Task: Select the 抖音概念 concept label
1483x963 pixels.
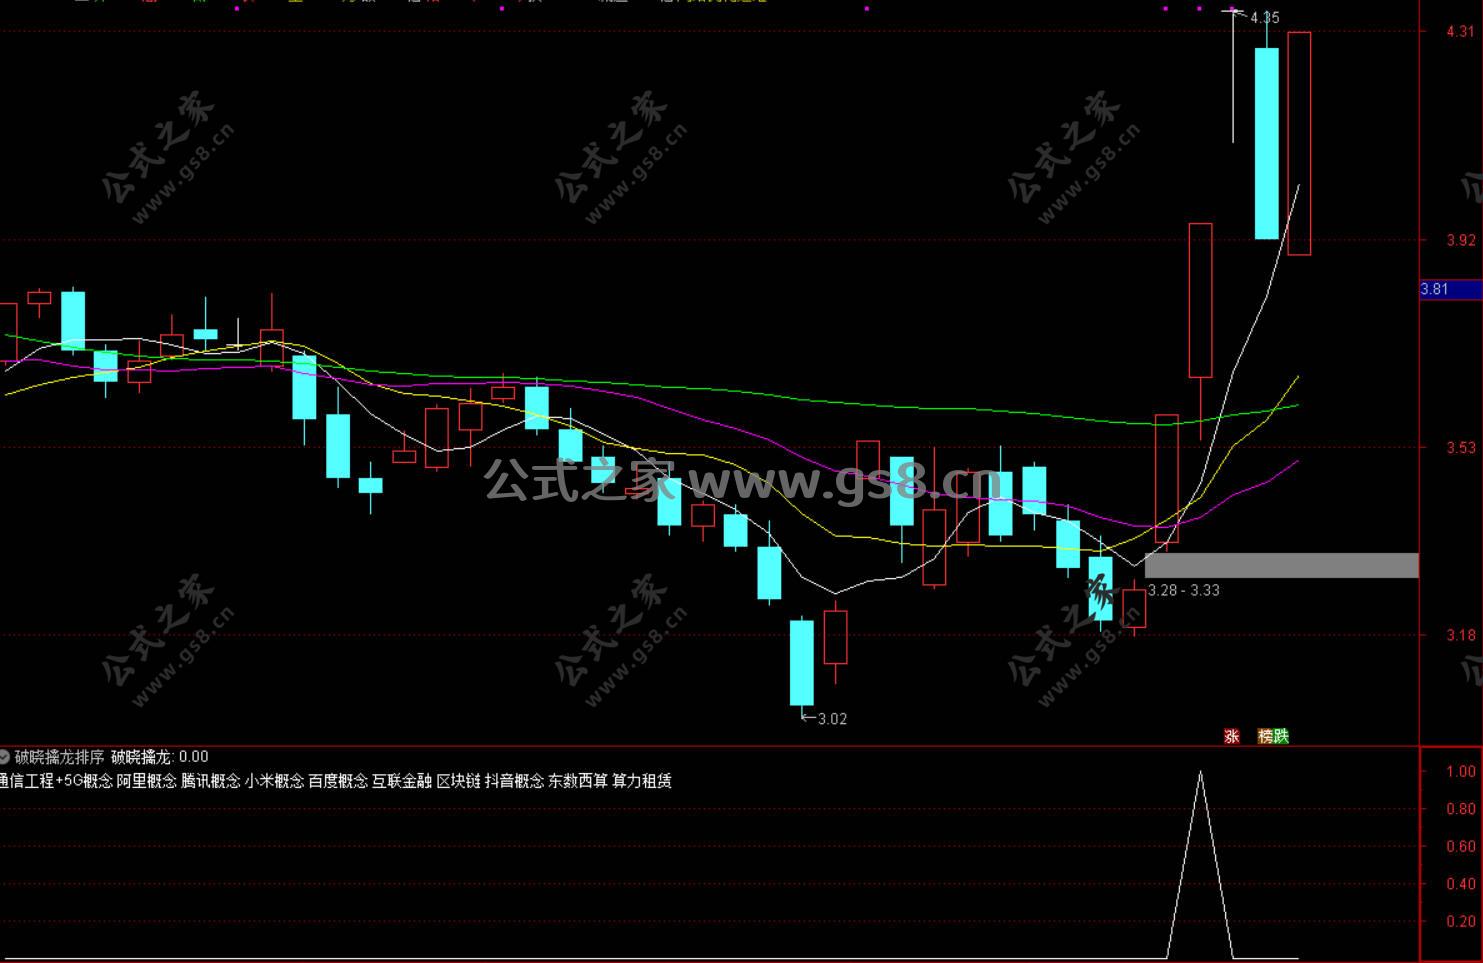Action: [515, 781]
